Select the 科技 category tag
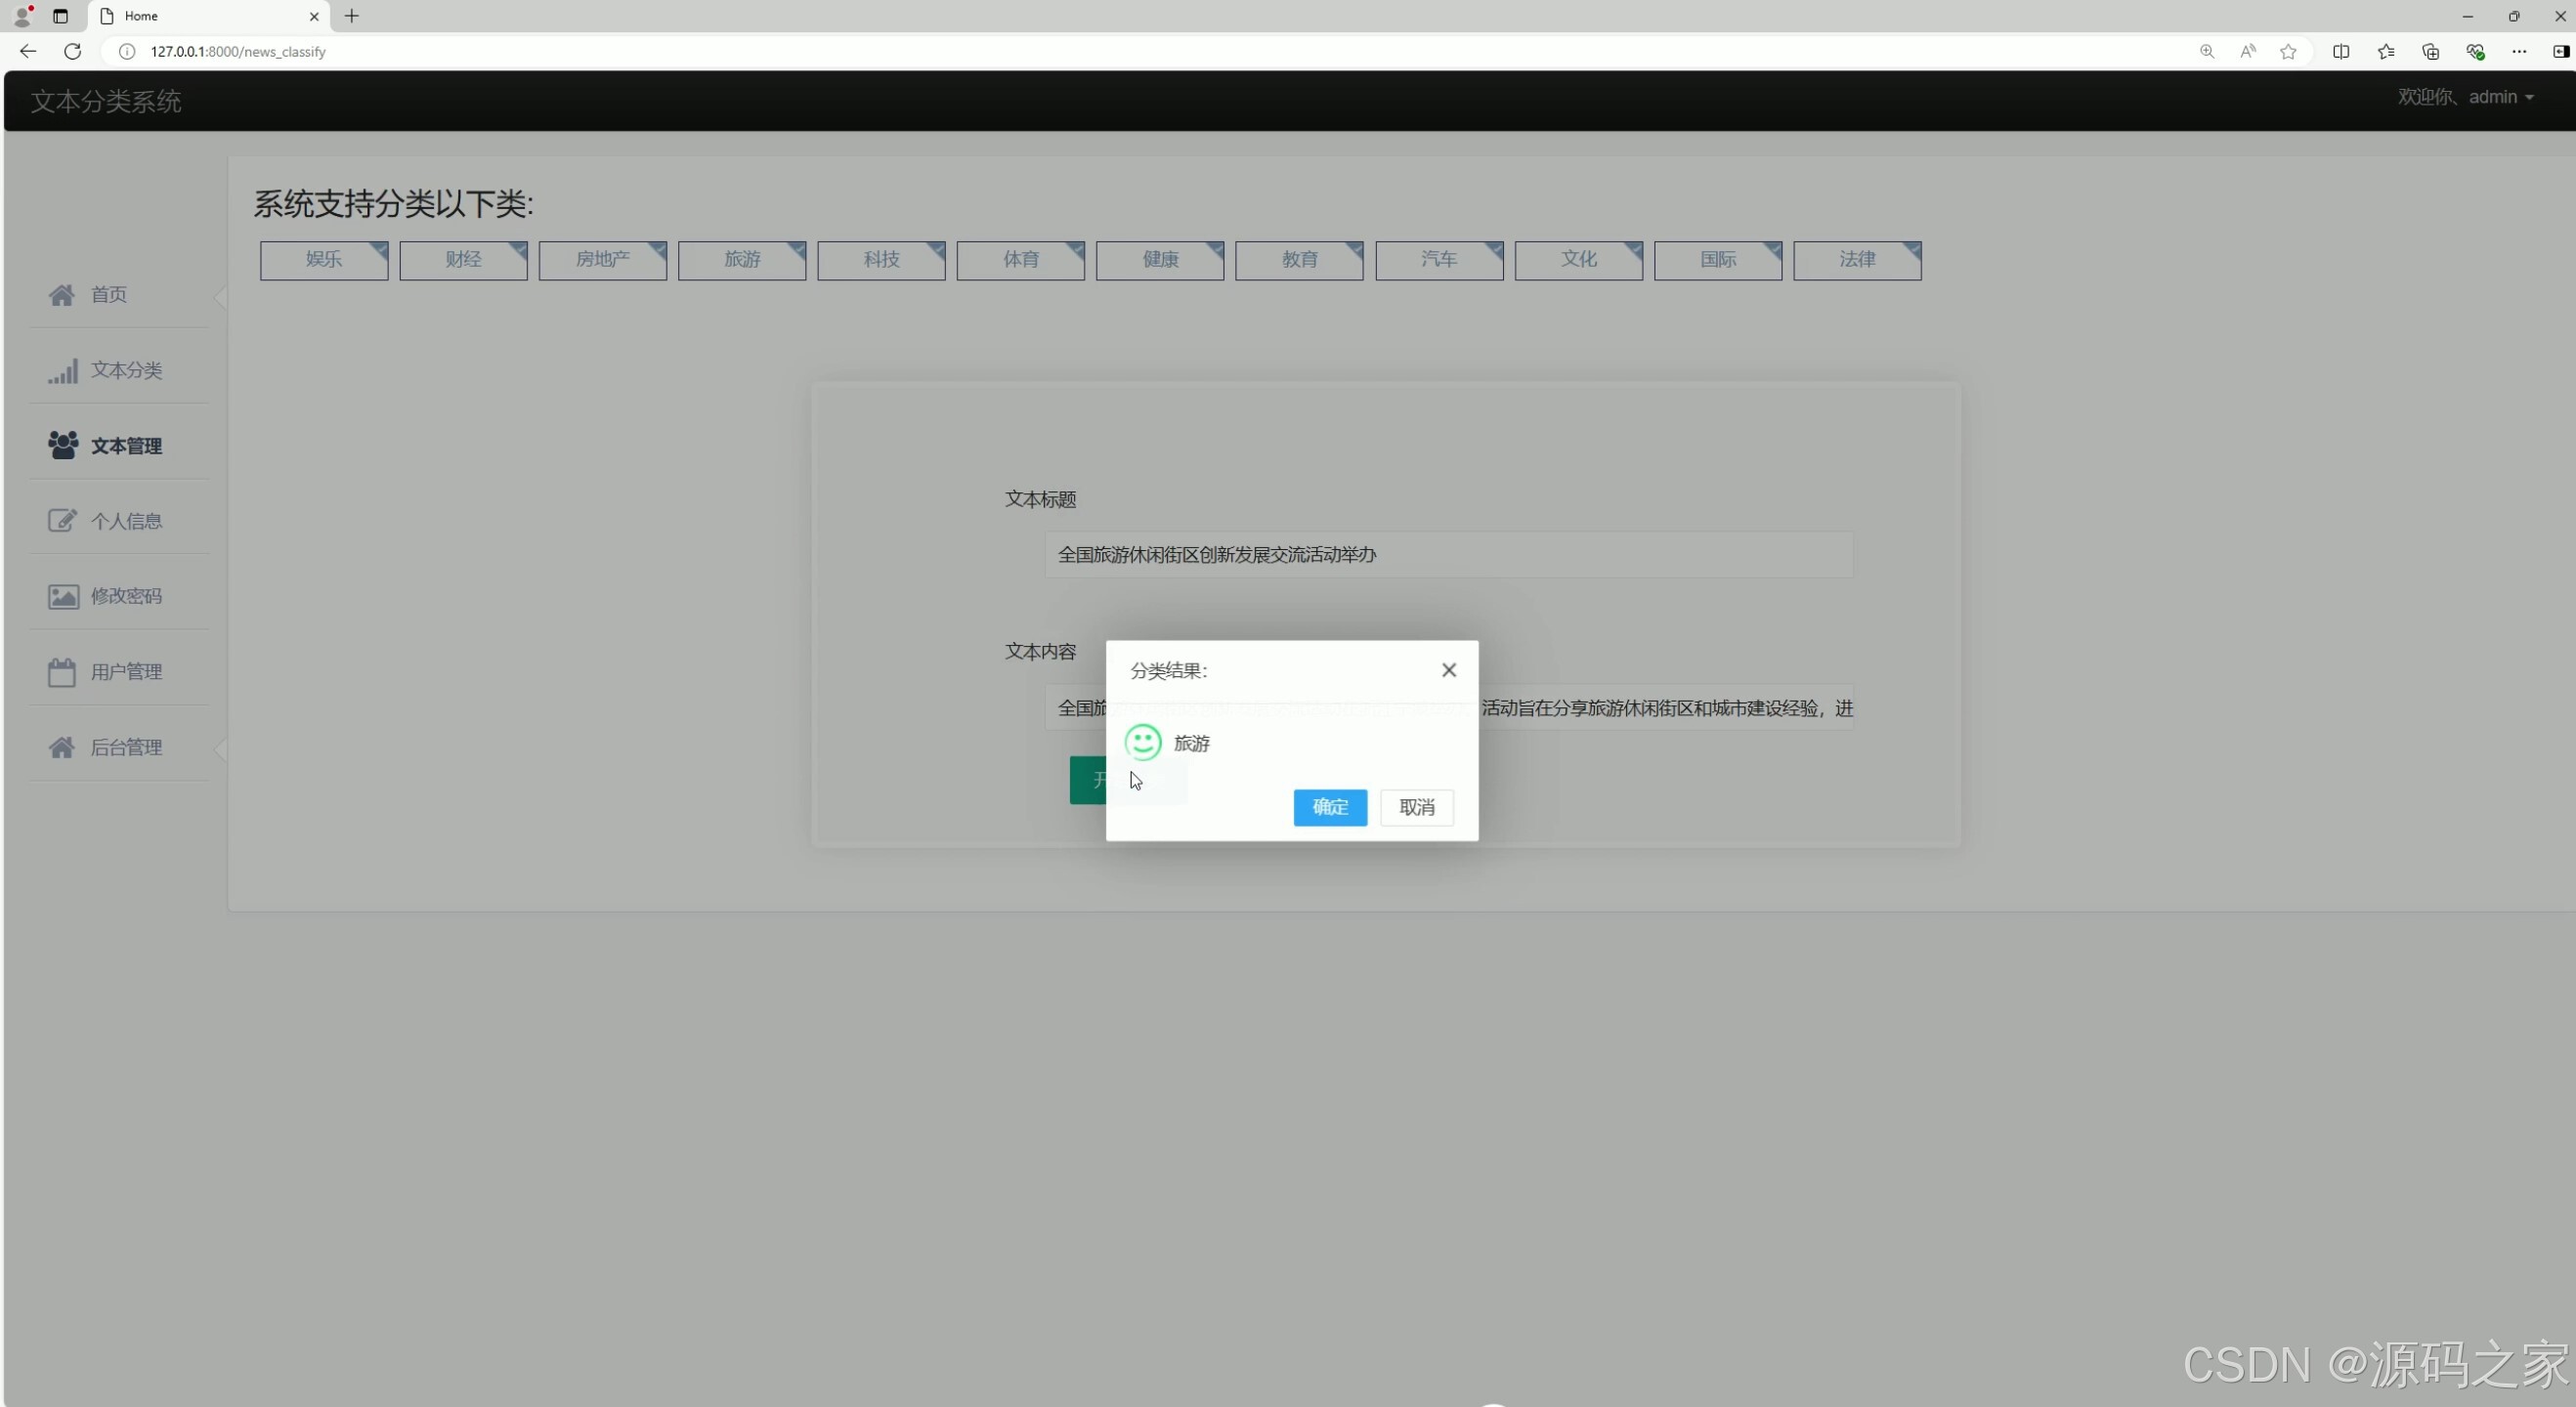This screenshot has width=2576, height=1407. (881, 260)
